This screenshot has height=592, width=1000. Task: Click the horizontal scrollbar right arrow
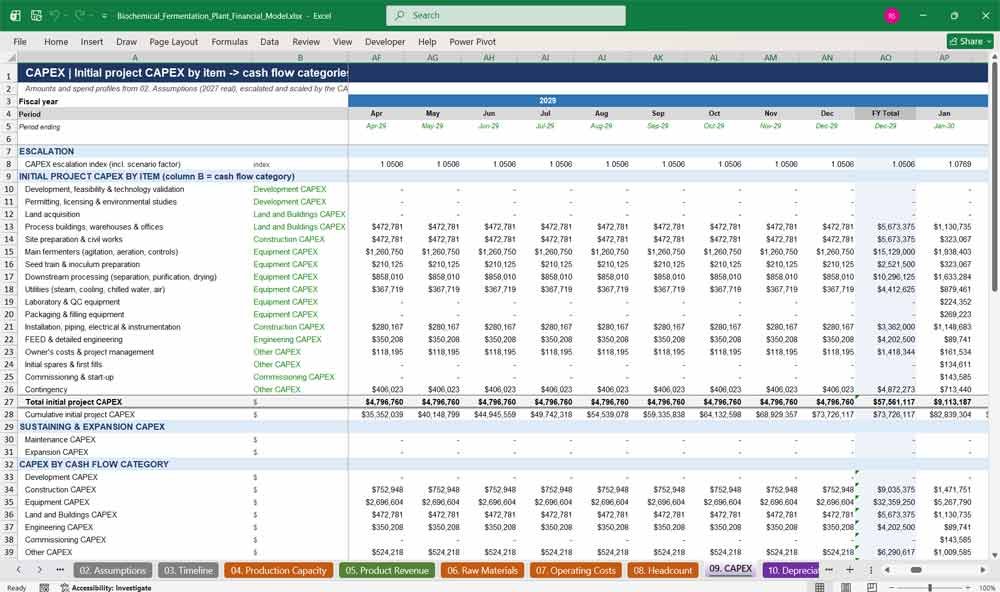tap(983, 570)
